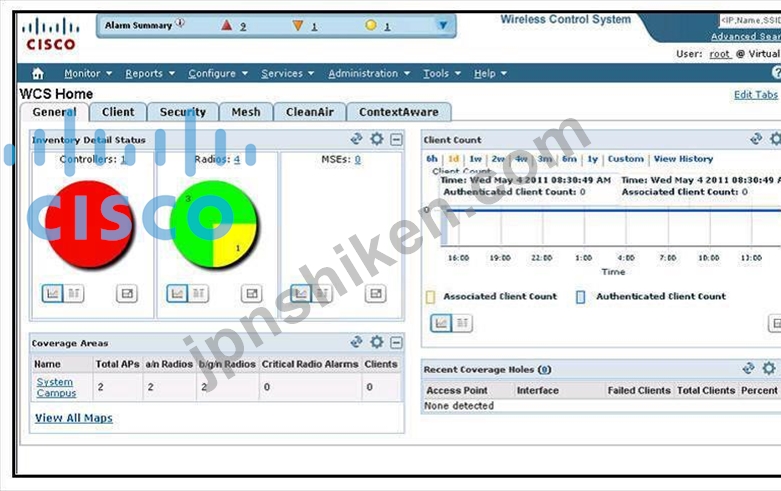The height and width of the screenshot is (491, 781).
Task: Click the yellow Radios pie slice
Action: pyautogui.click(x=234, y=246)
